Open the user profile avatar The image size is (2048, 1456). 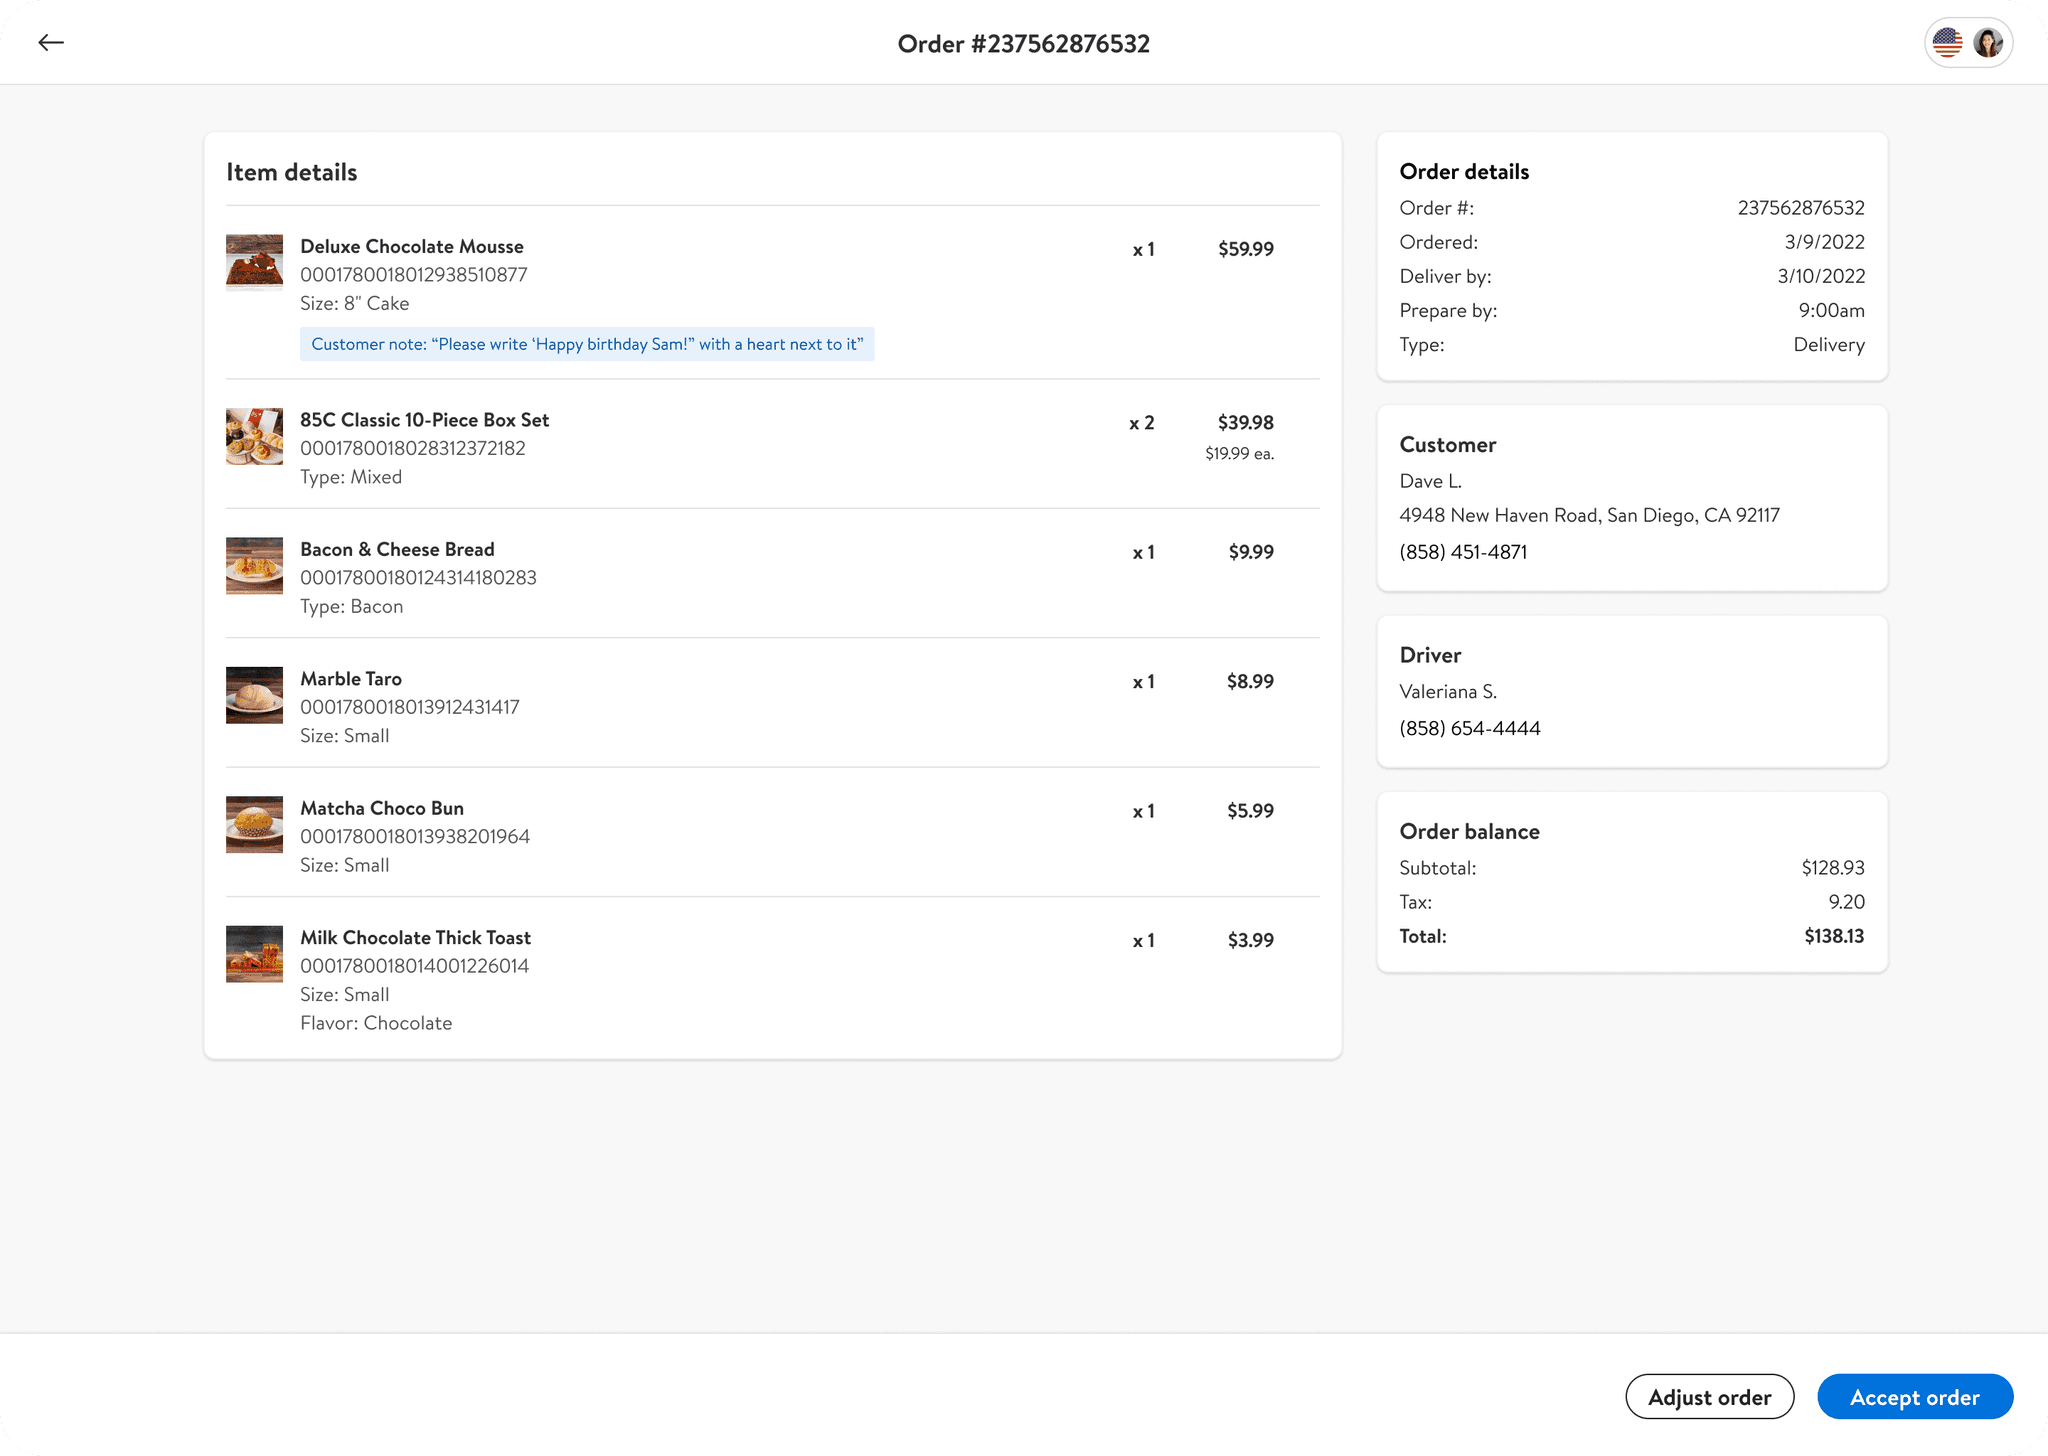pos(1988,43)
